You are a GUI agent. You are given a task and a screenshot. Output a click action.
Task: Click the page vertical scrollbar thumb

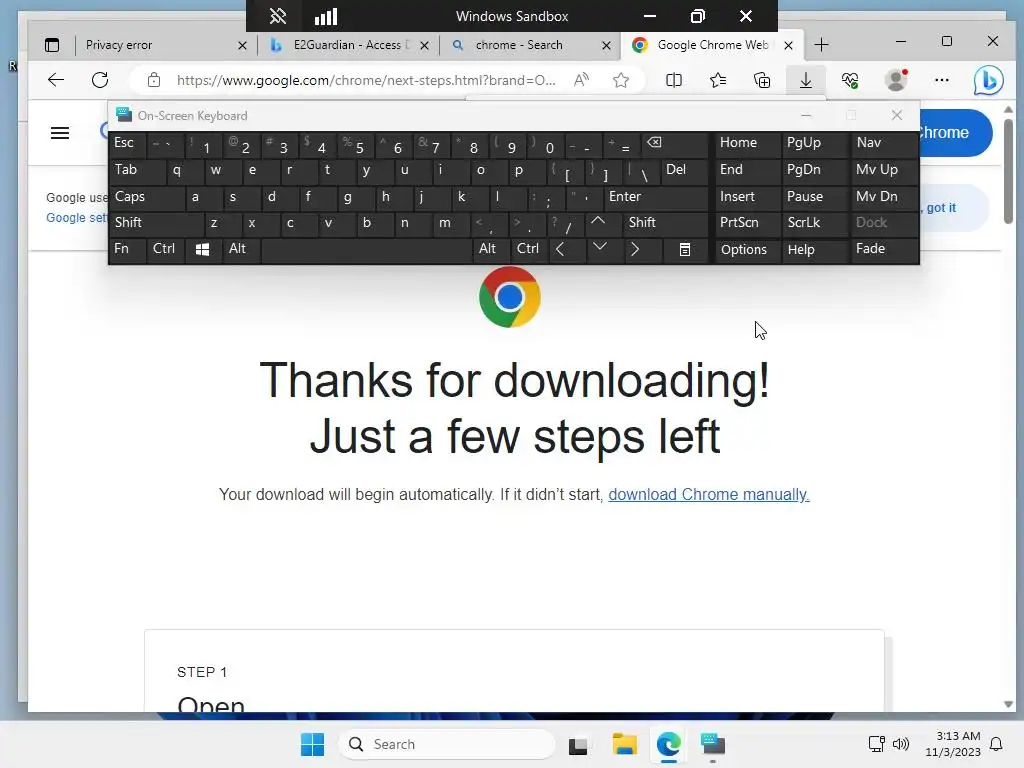pos(1008,171)
